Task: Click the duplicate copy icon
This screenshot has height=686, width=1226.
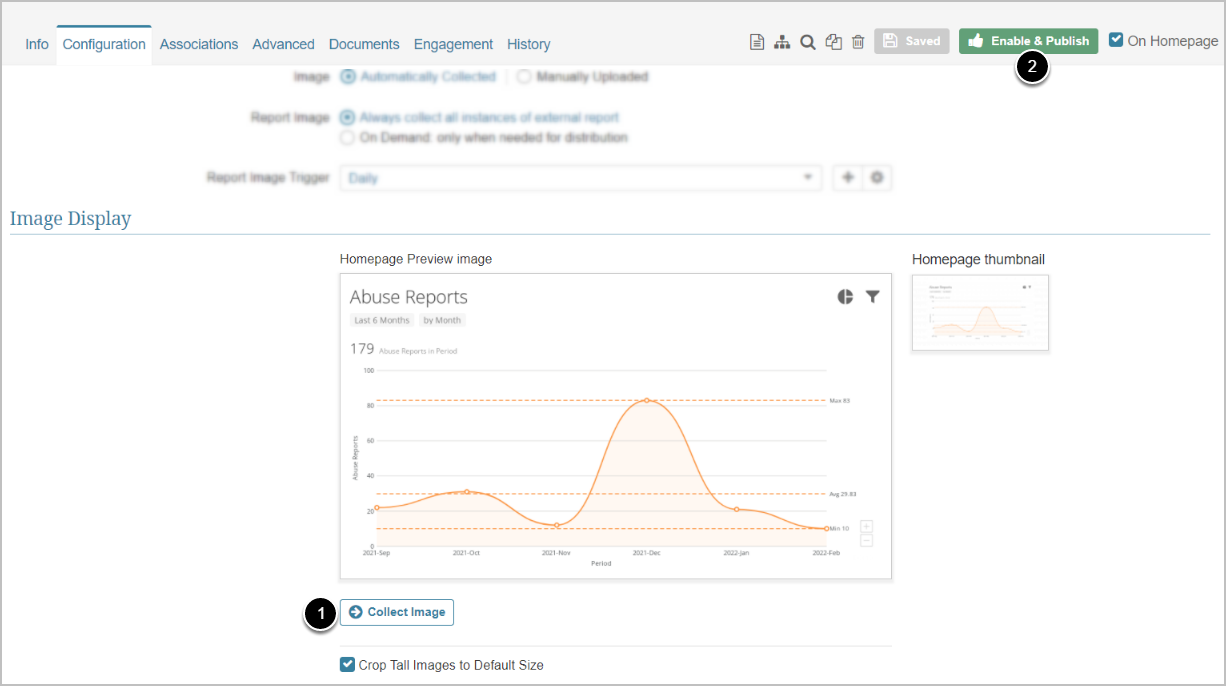Action: click(833, 42)
